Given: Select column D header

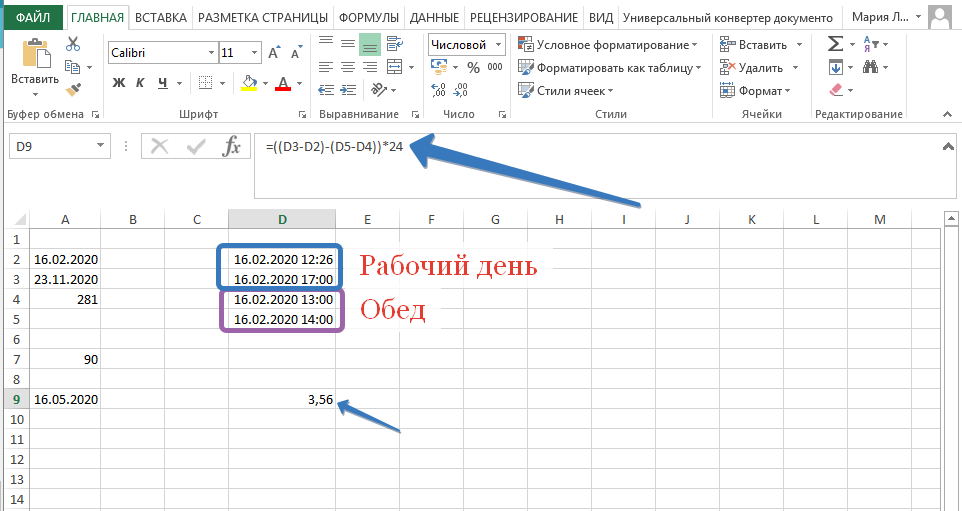Looking at the screenshot, I should 282,219.
